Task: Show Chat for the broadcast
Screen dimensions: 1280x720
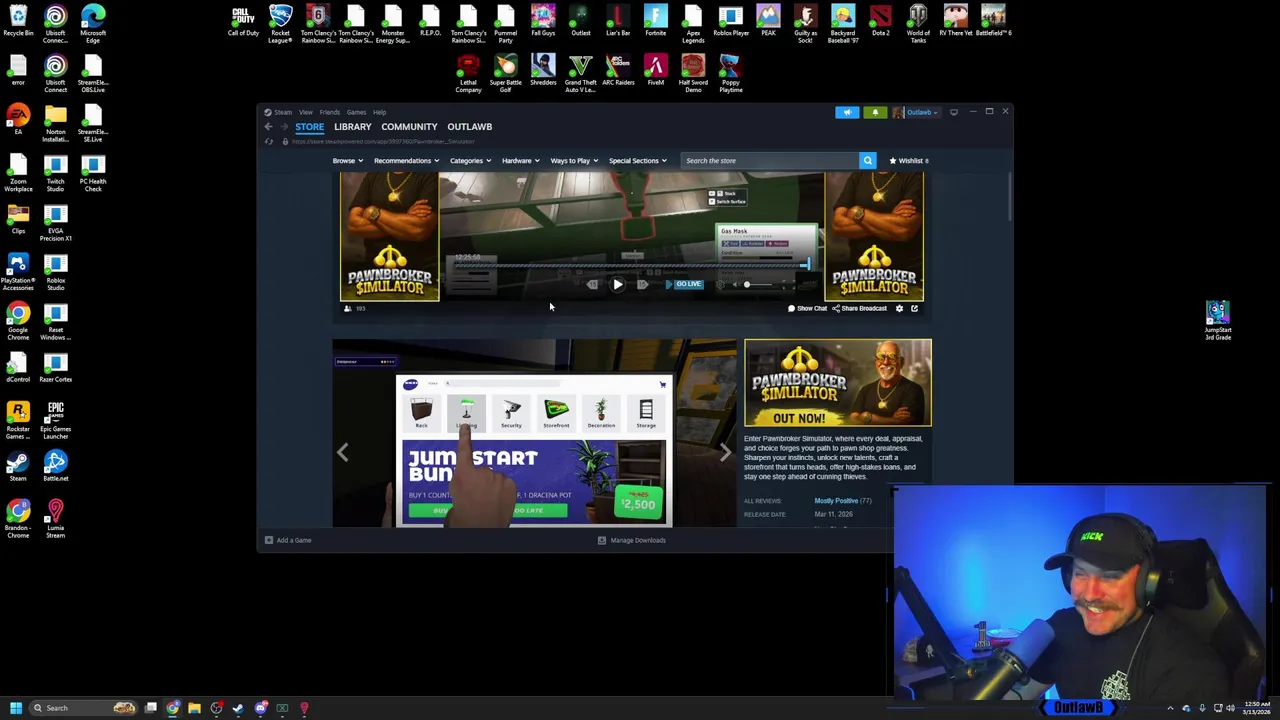Action: tap(808, 308)
